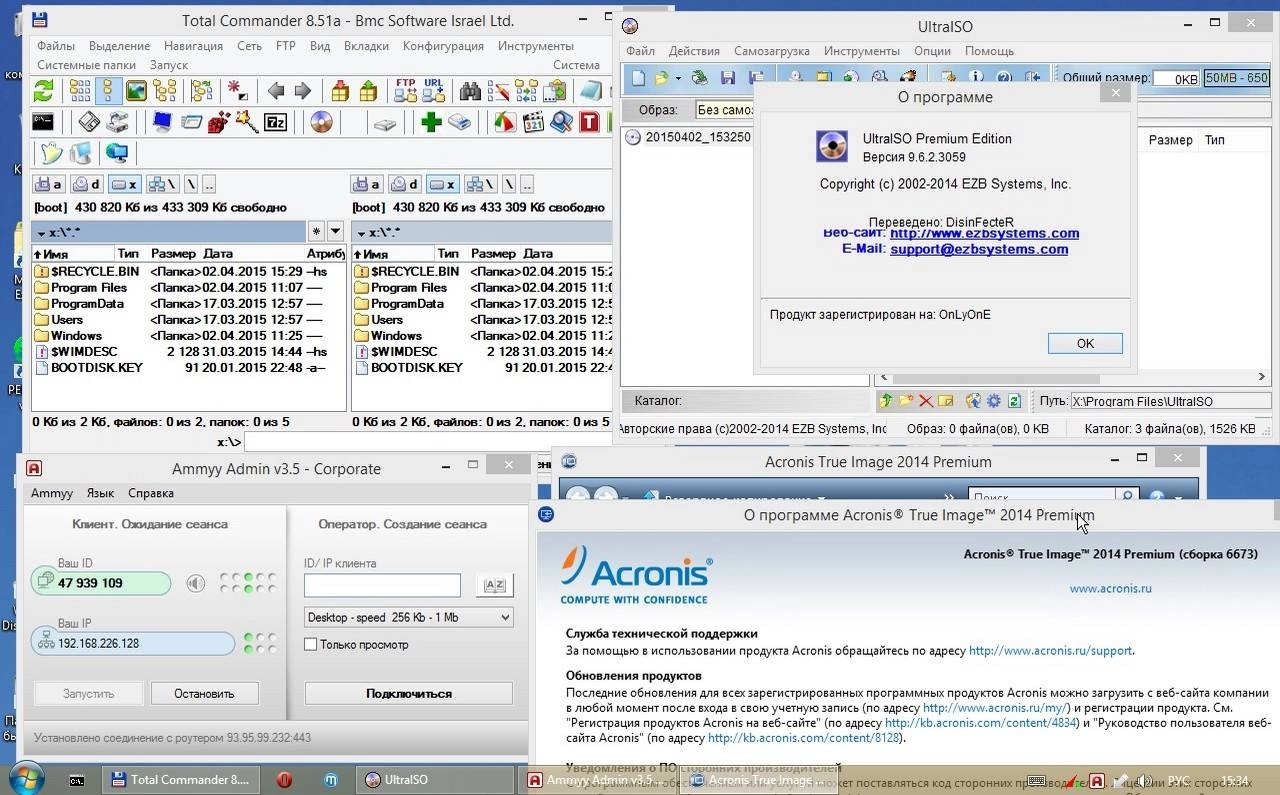Open FTP connection in Total Commander
Screen dimensions: 1280x795
pyautogui.click(x=405, y=91)
